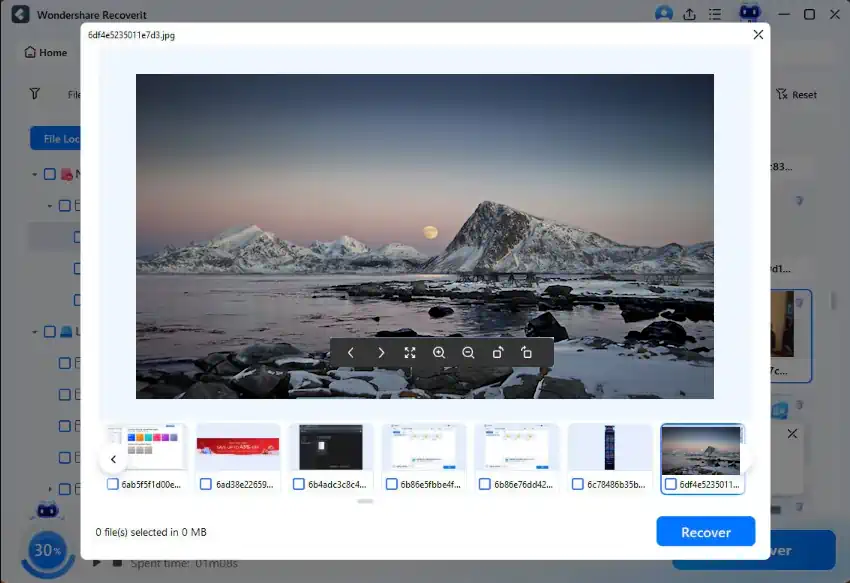Go to Home in main window
The width and height of the screenshot is (850, 583).
pos(46,53)
